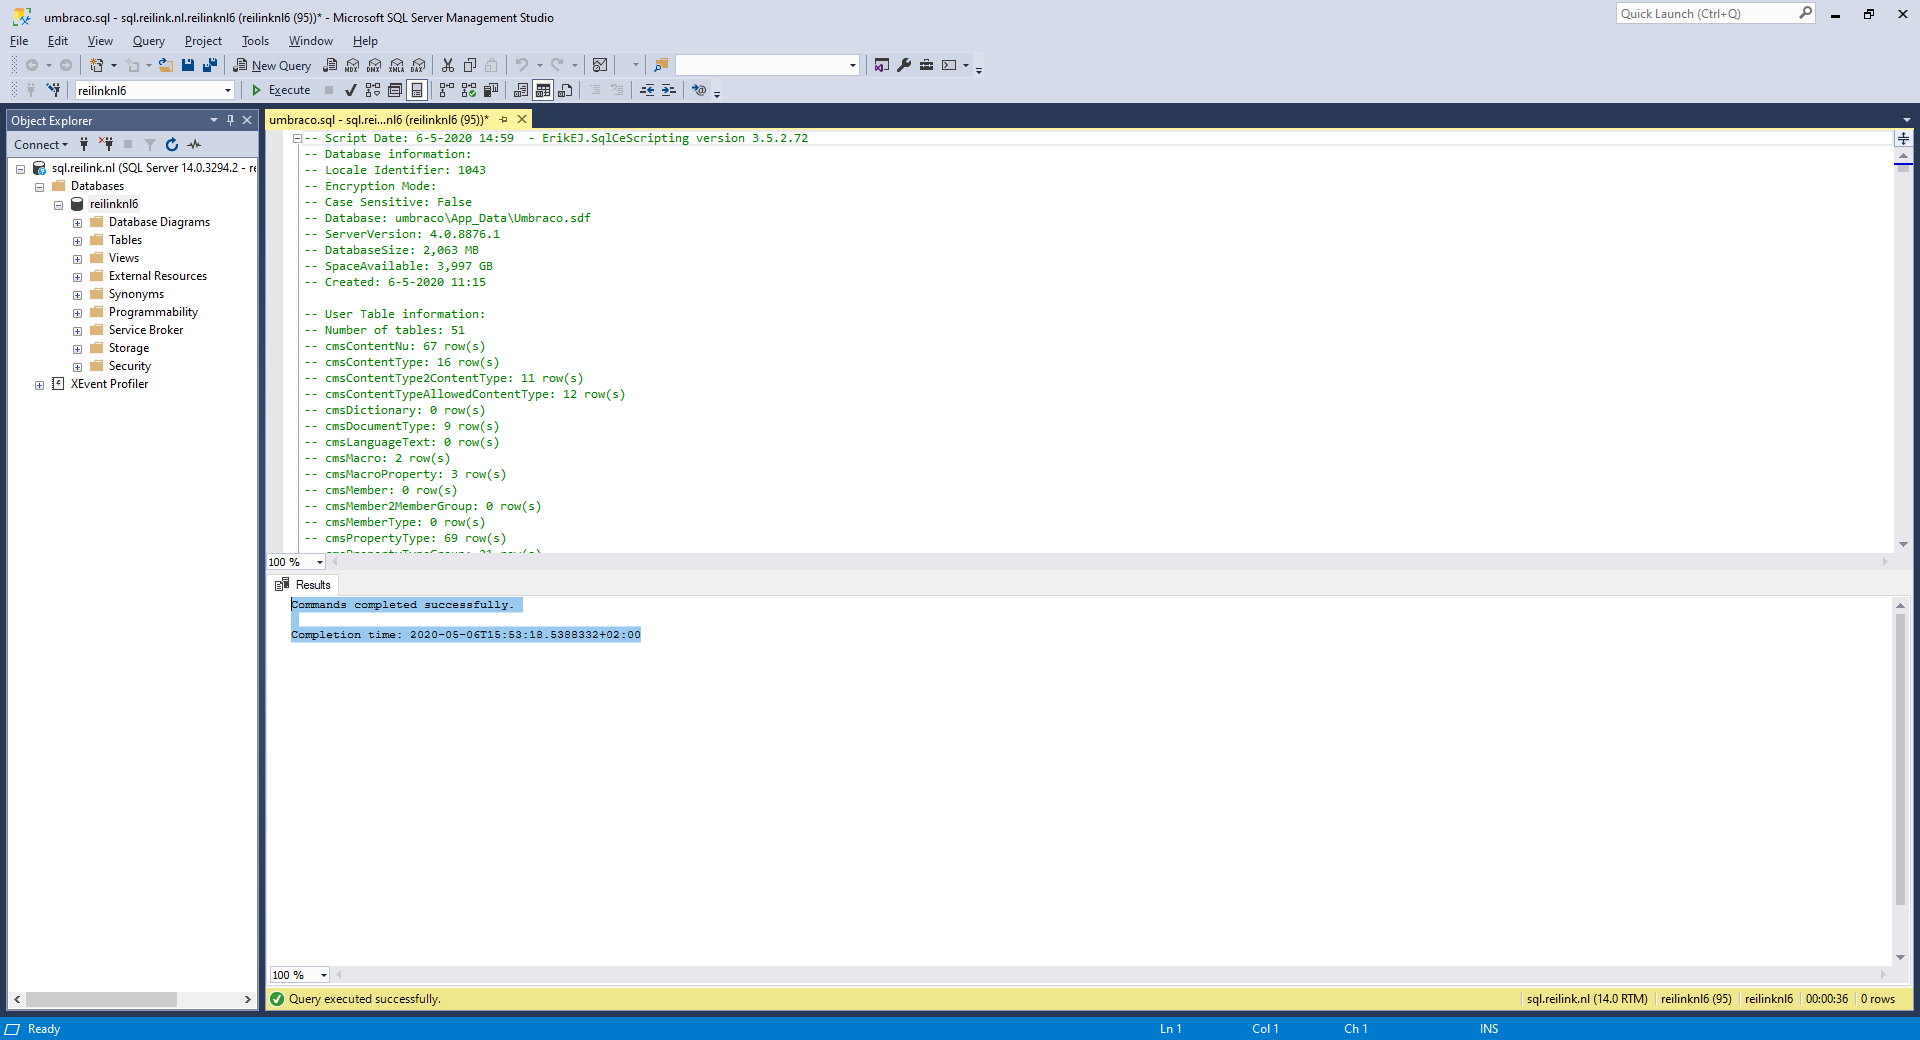
Task: Click the Save floppy disk icon
Action: point(188,65)
